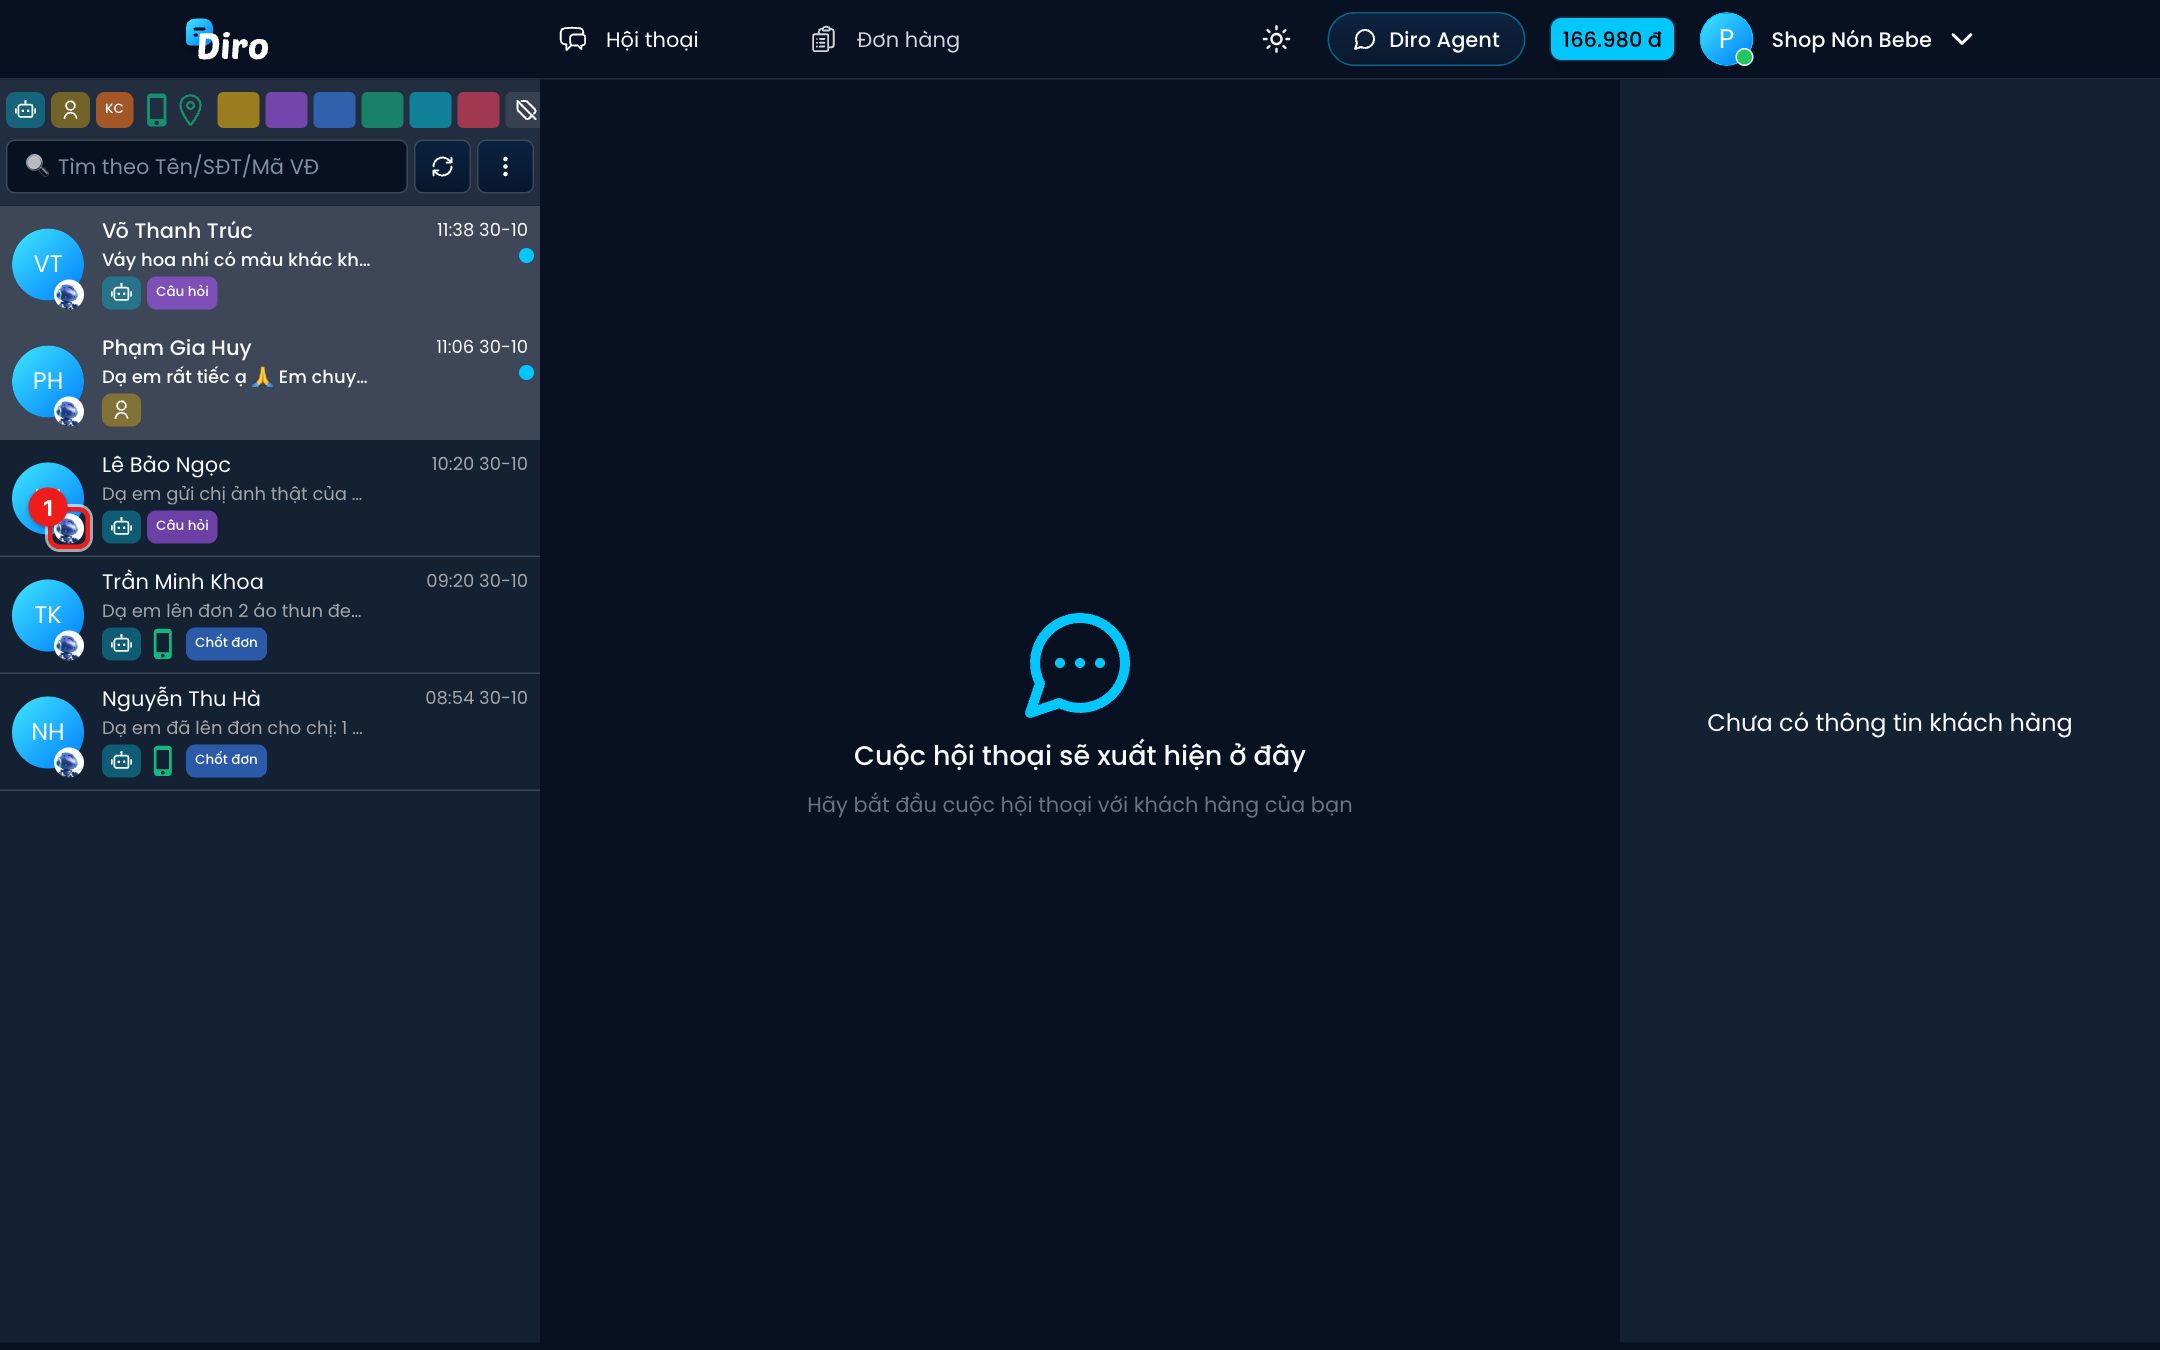2160x1350 pixels.
Task: Open Diro Agent chat
Action: pyautogui.click(x=1426, y=40)
